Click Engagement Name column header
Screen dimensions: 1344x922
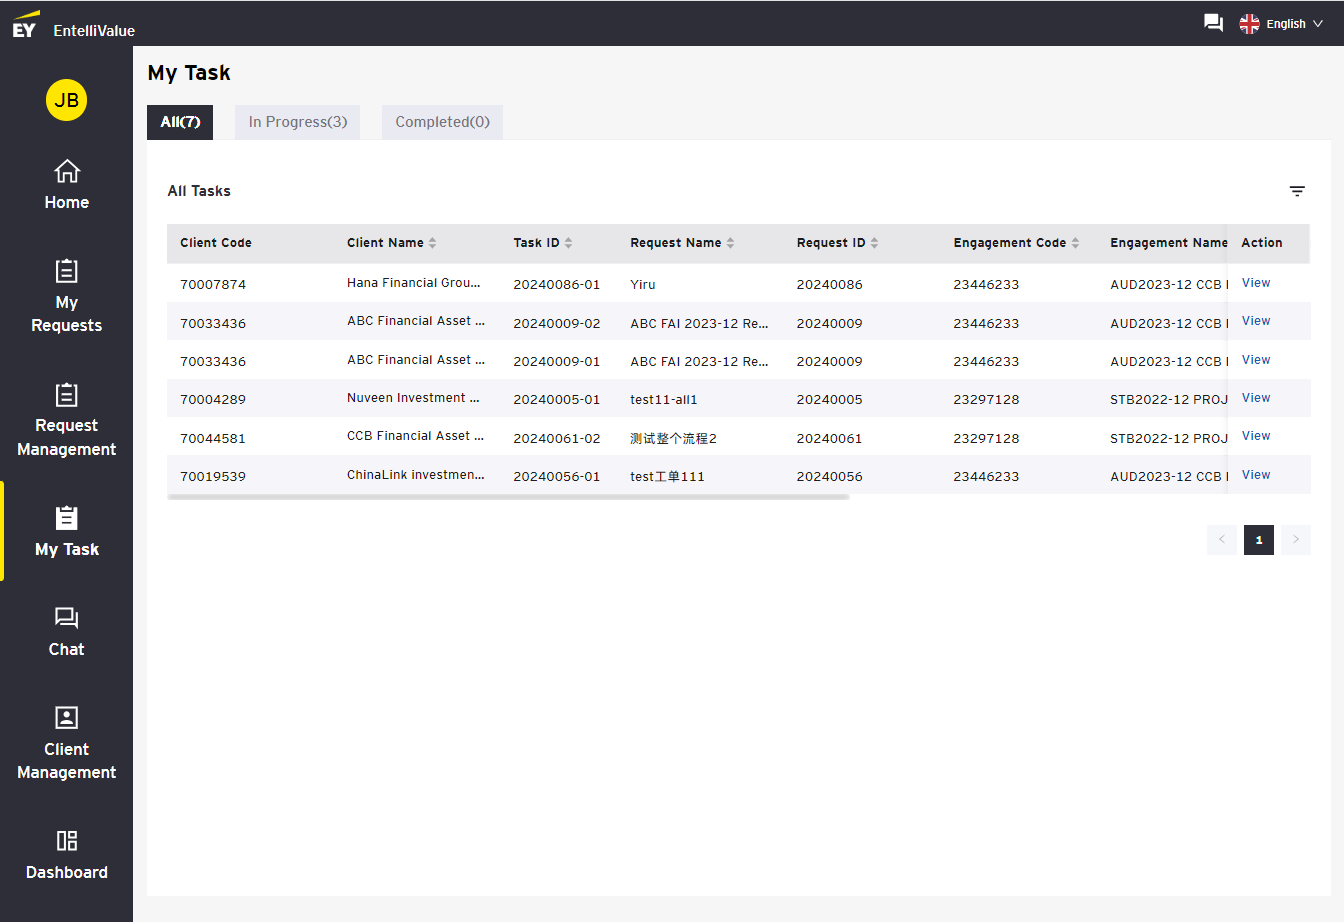[1168, 243]
